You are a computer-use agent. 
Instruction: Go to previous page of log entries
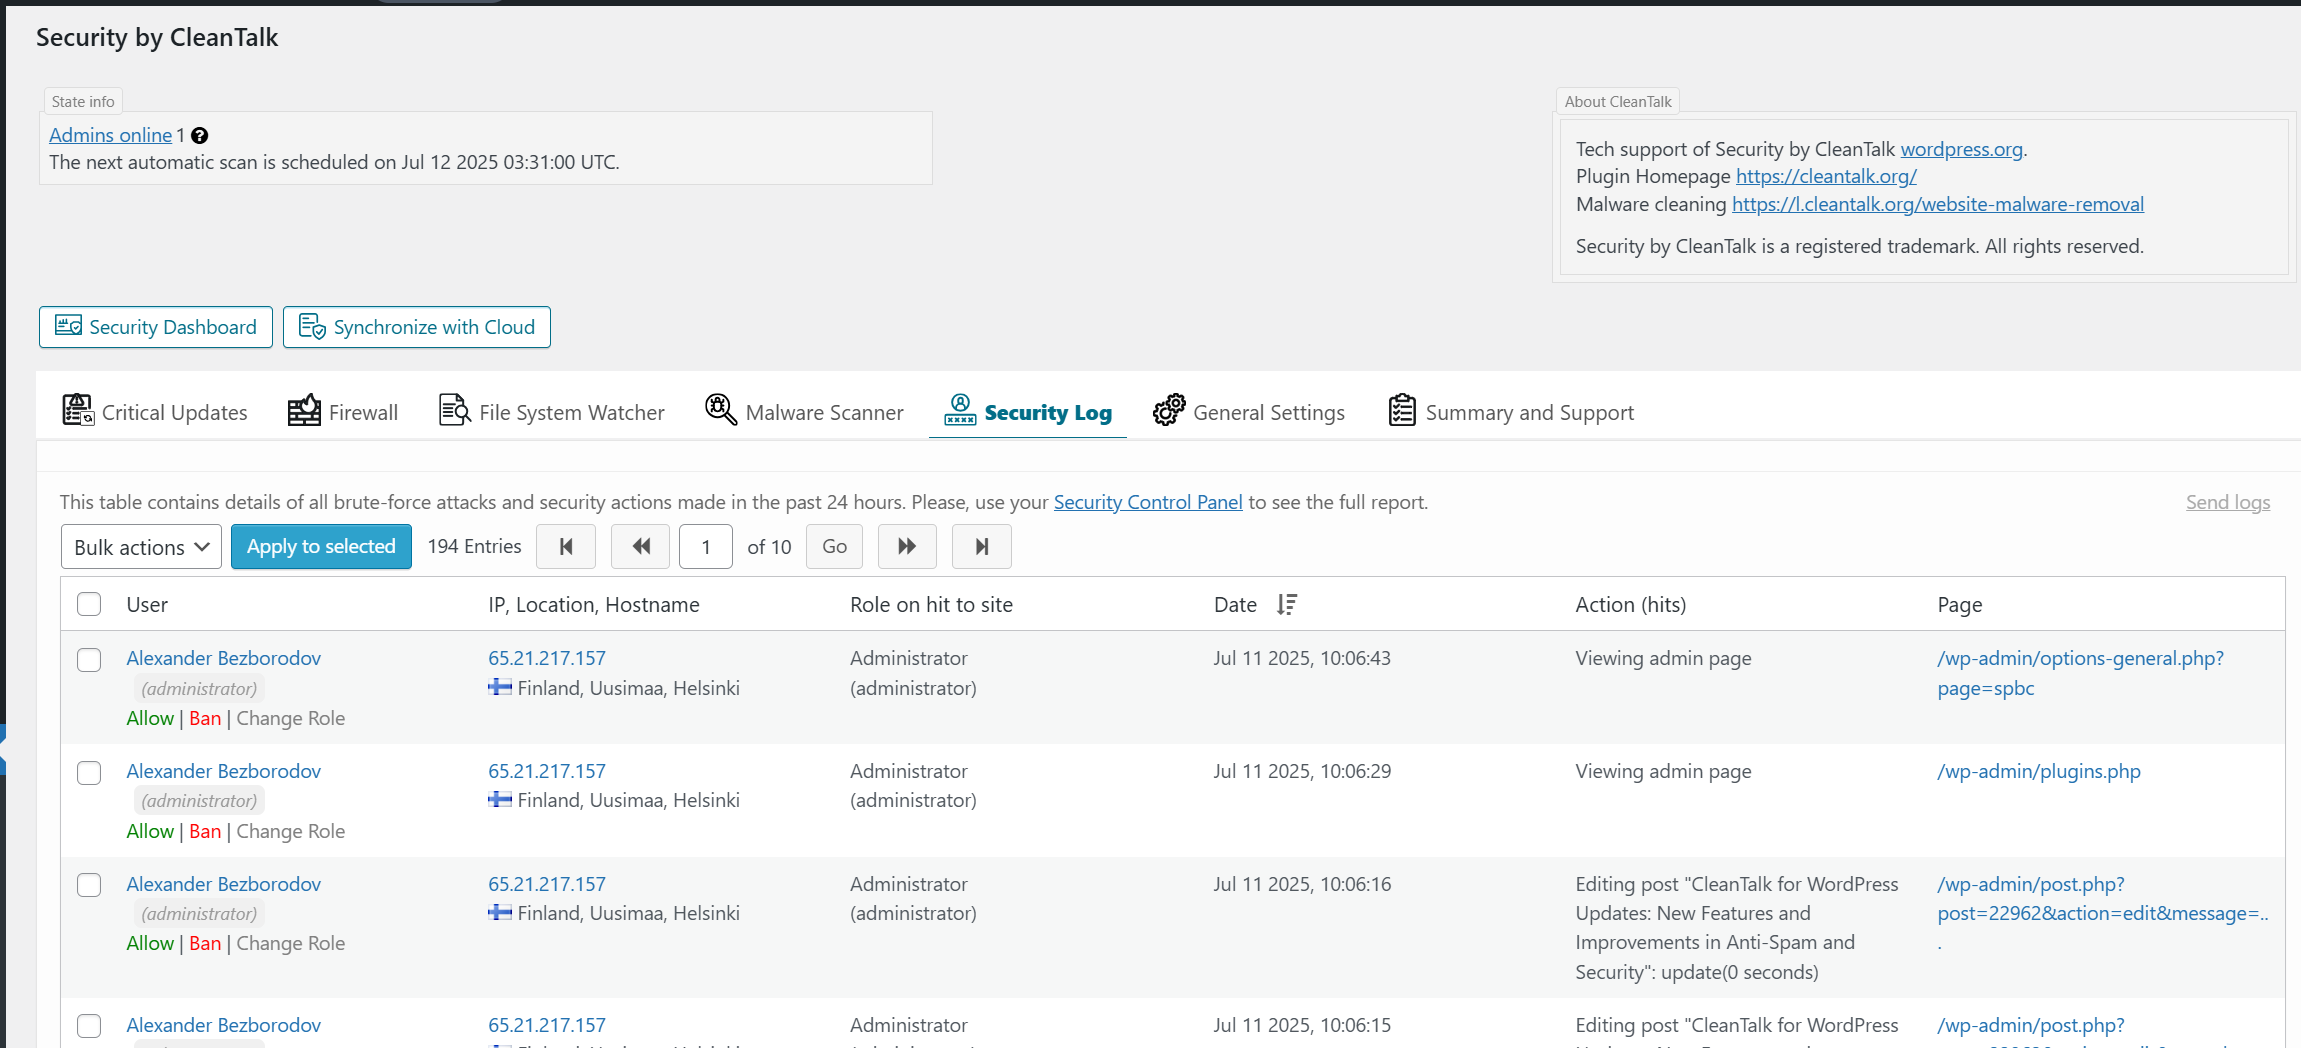[x=640, y=547]
